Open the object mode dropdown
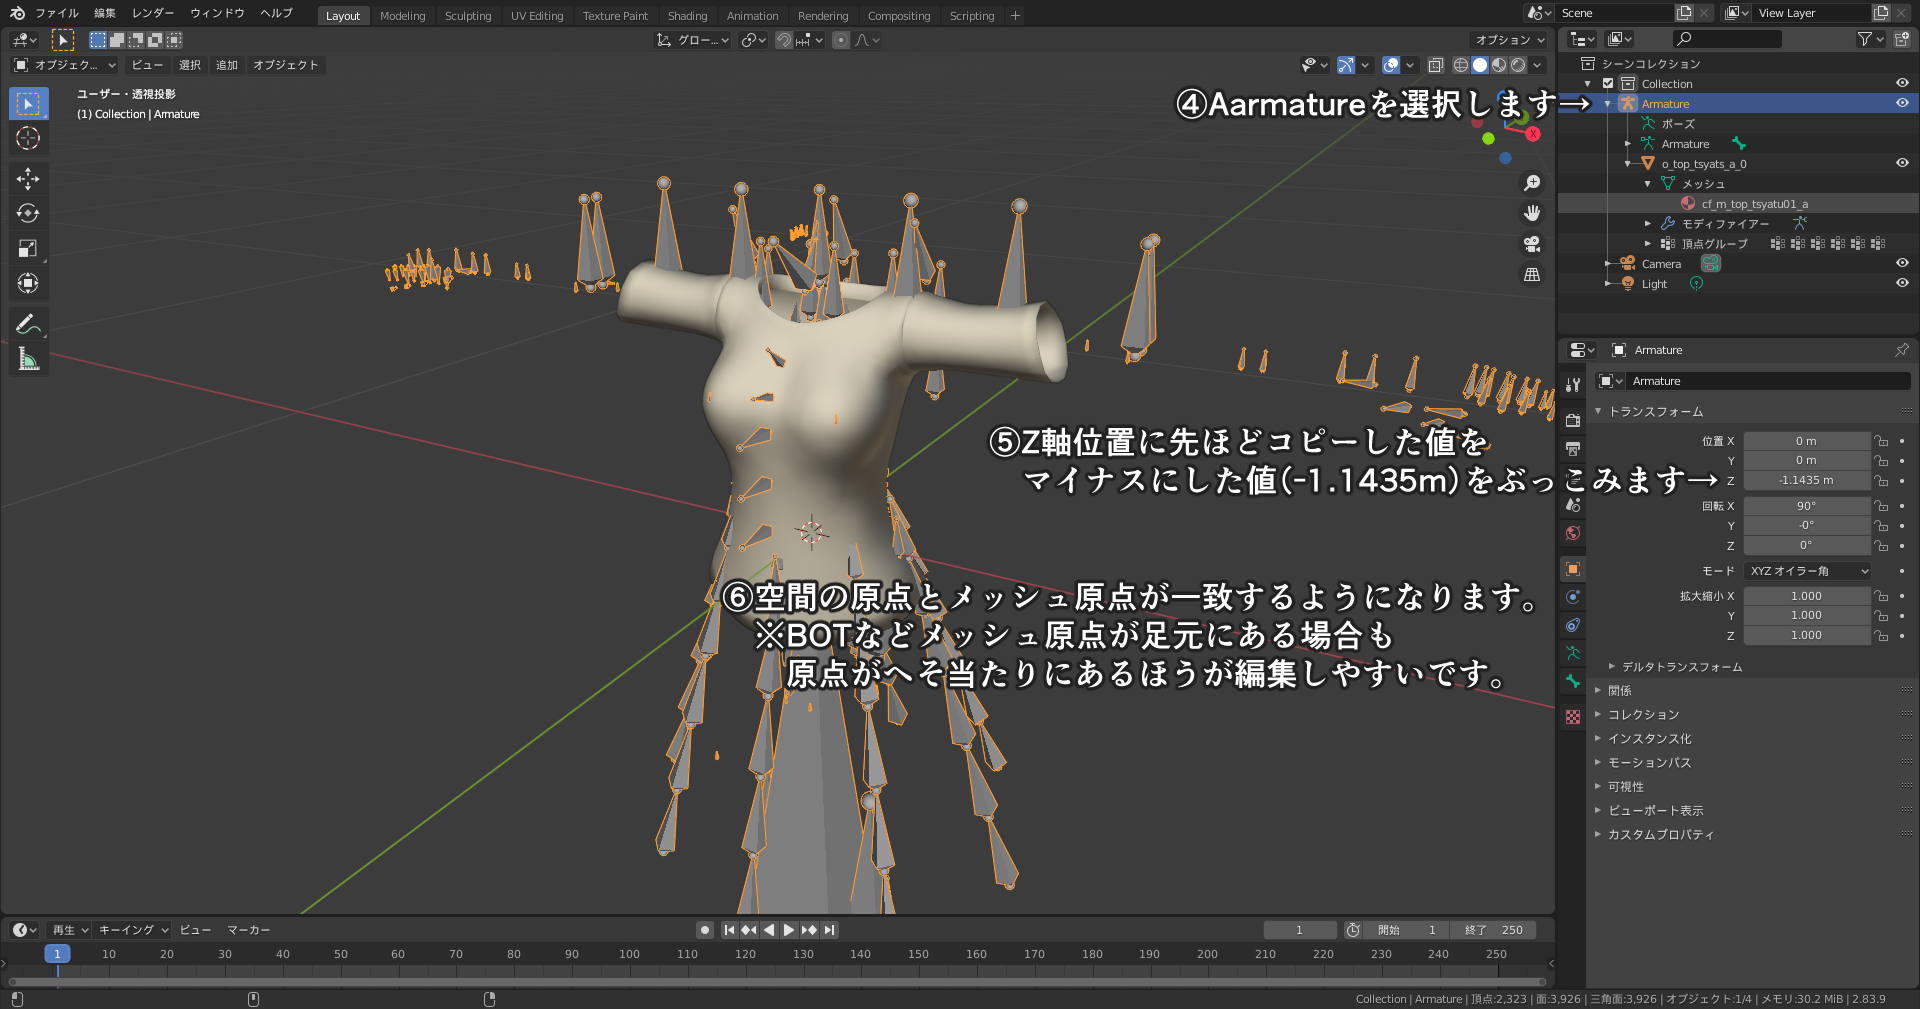The image size is (1920, 1009). [x=65, y=65]
